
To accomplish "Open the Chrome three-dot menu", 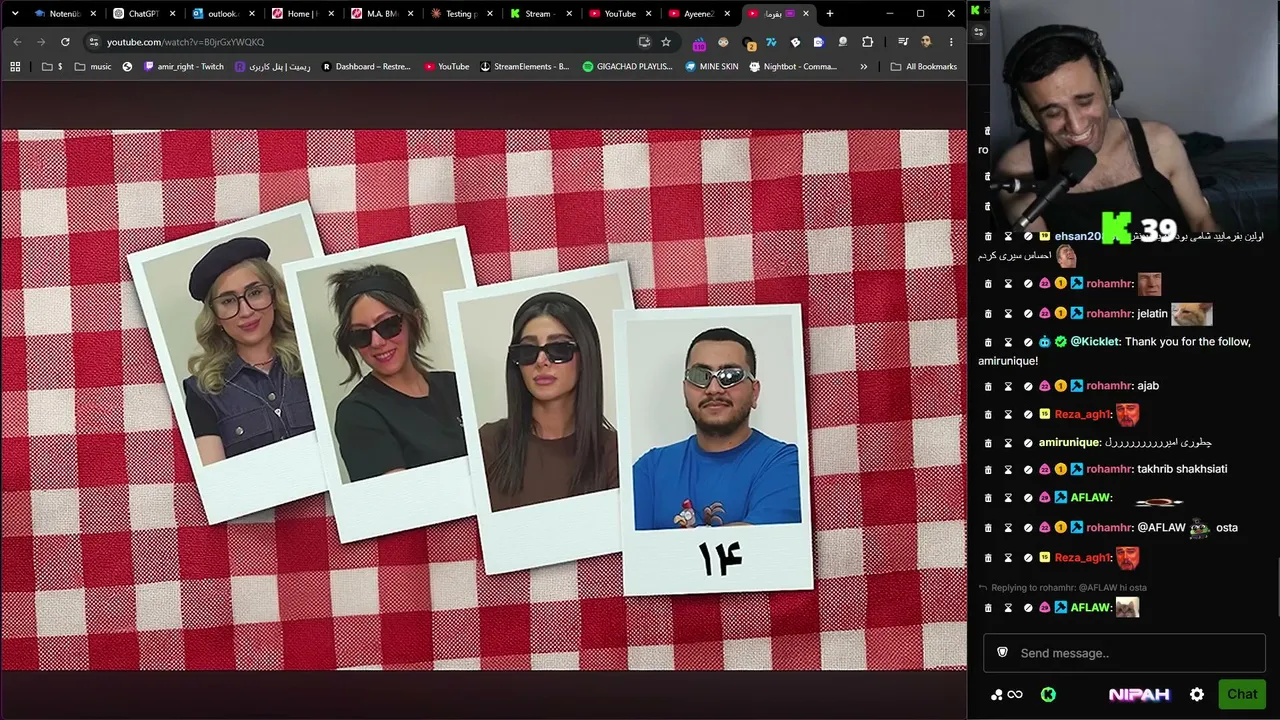I will pyautogui.click(x=951, y=42).
